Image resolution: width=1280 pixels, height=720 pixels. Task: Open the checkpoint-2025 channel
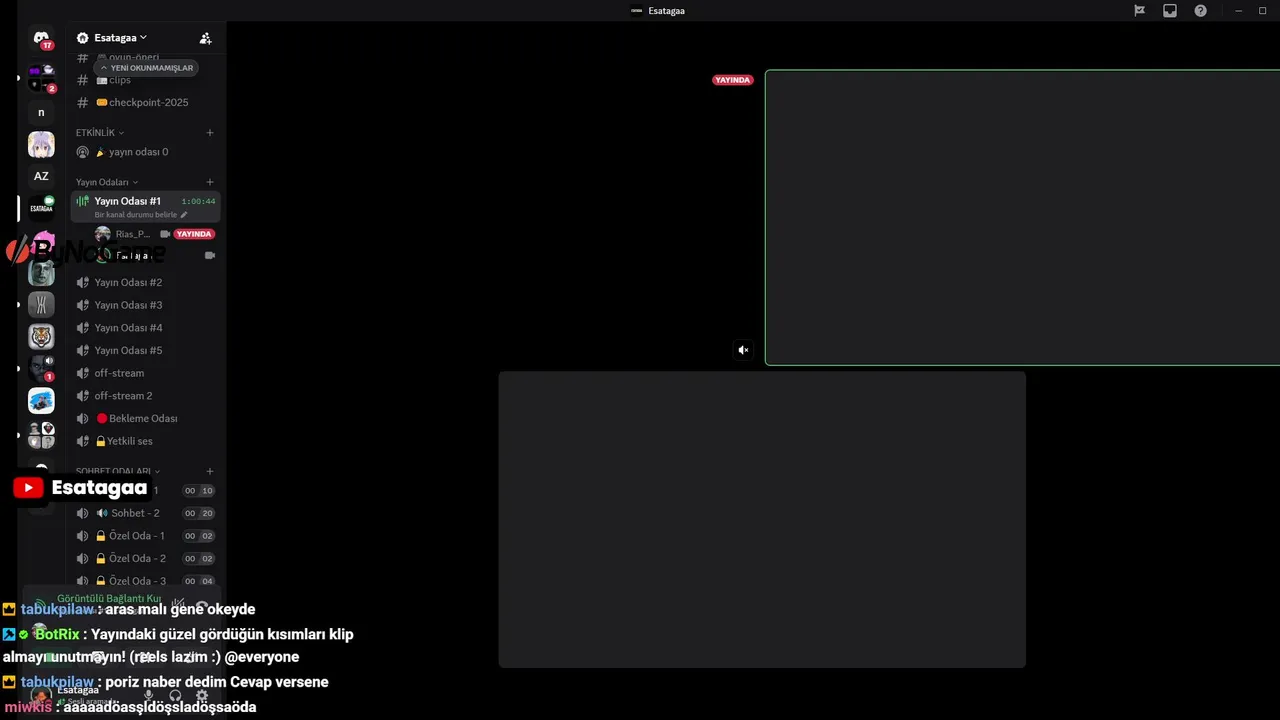point(146,102)
